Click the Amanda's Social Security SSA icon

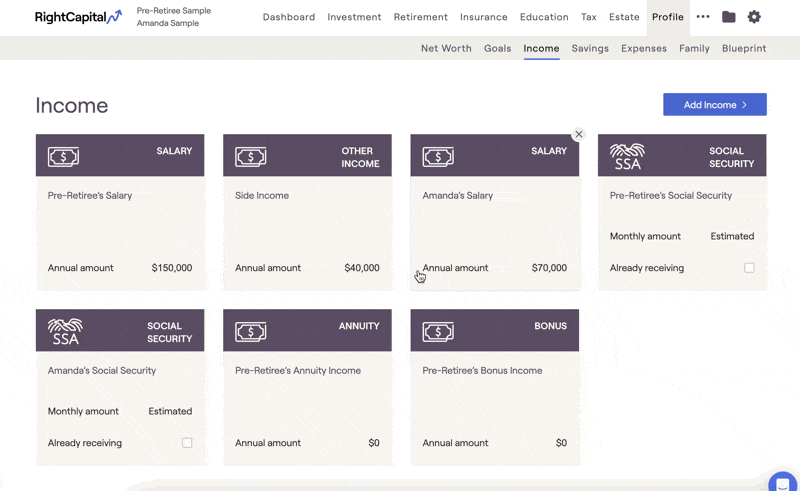point(65,331)
